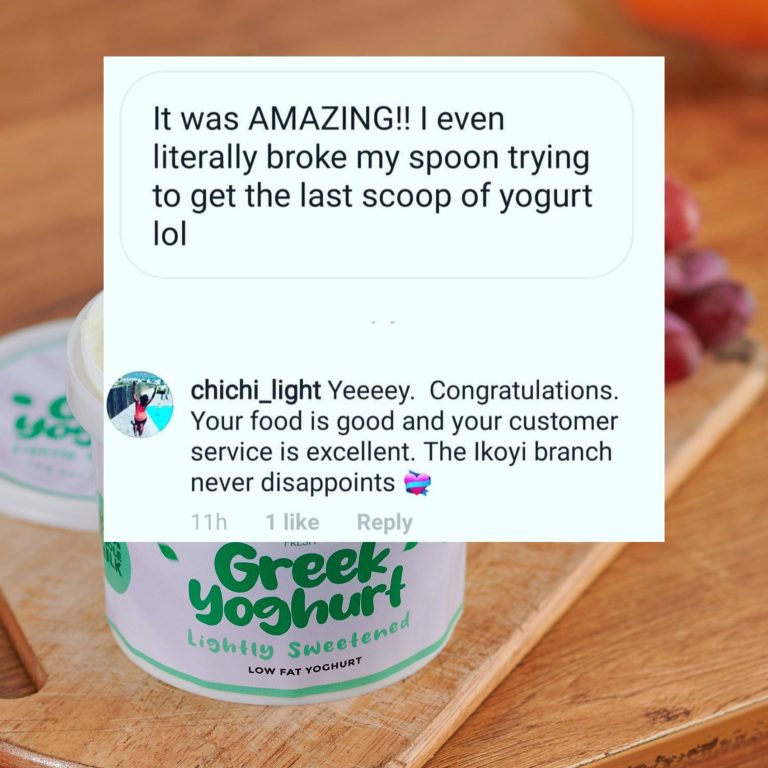This screenshot has height=768, width=768.
Task: Select the word Congratulations in the comment
Action: pos(524,391)
